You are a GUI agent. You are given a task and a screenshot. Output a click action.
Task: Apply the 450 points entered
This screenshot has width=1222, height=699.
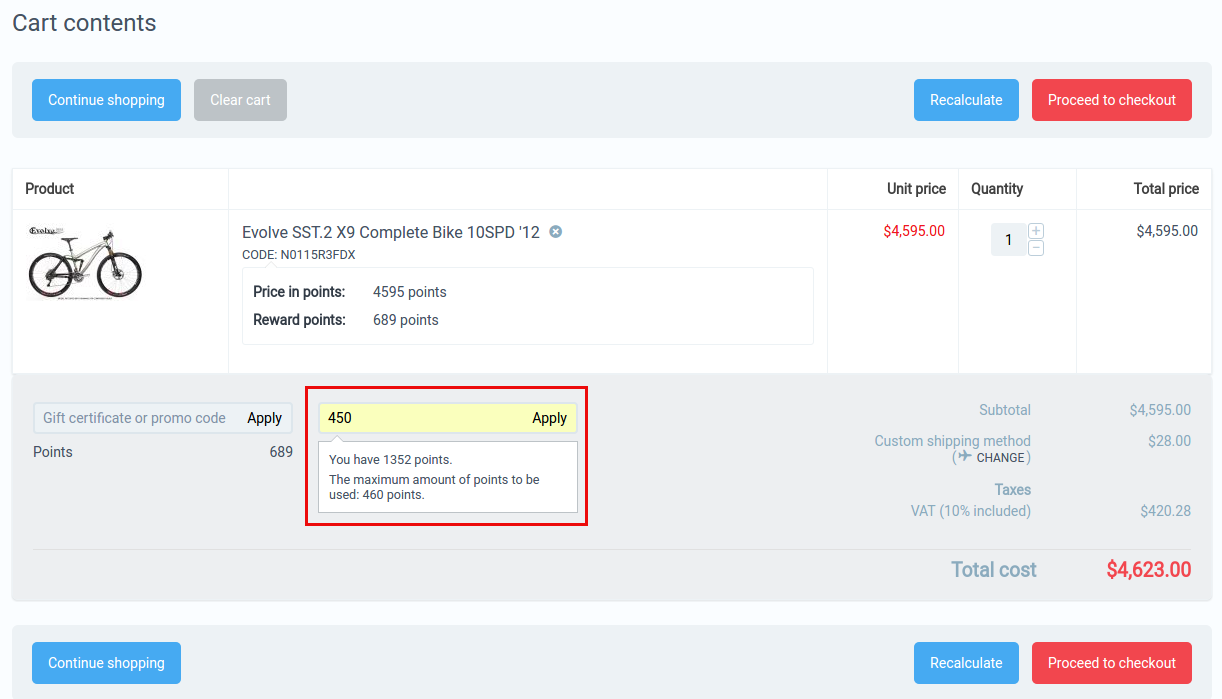click(550, 418)
